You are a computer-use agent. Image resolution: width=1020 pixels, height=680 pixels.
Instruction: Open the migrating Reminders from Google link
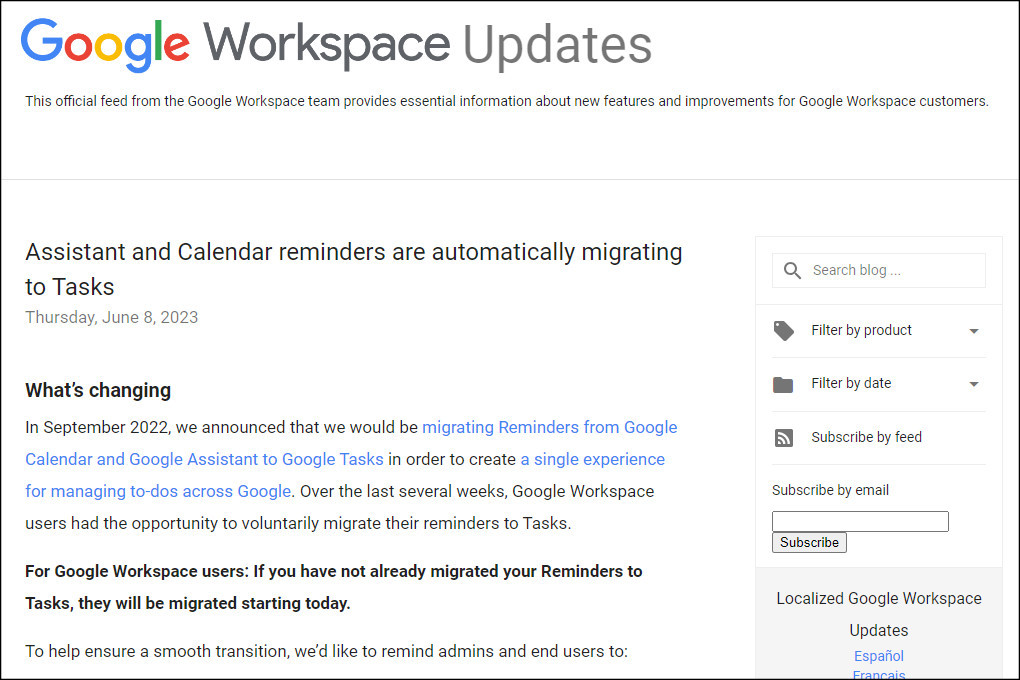[550, 427]
